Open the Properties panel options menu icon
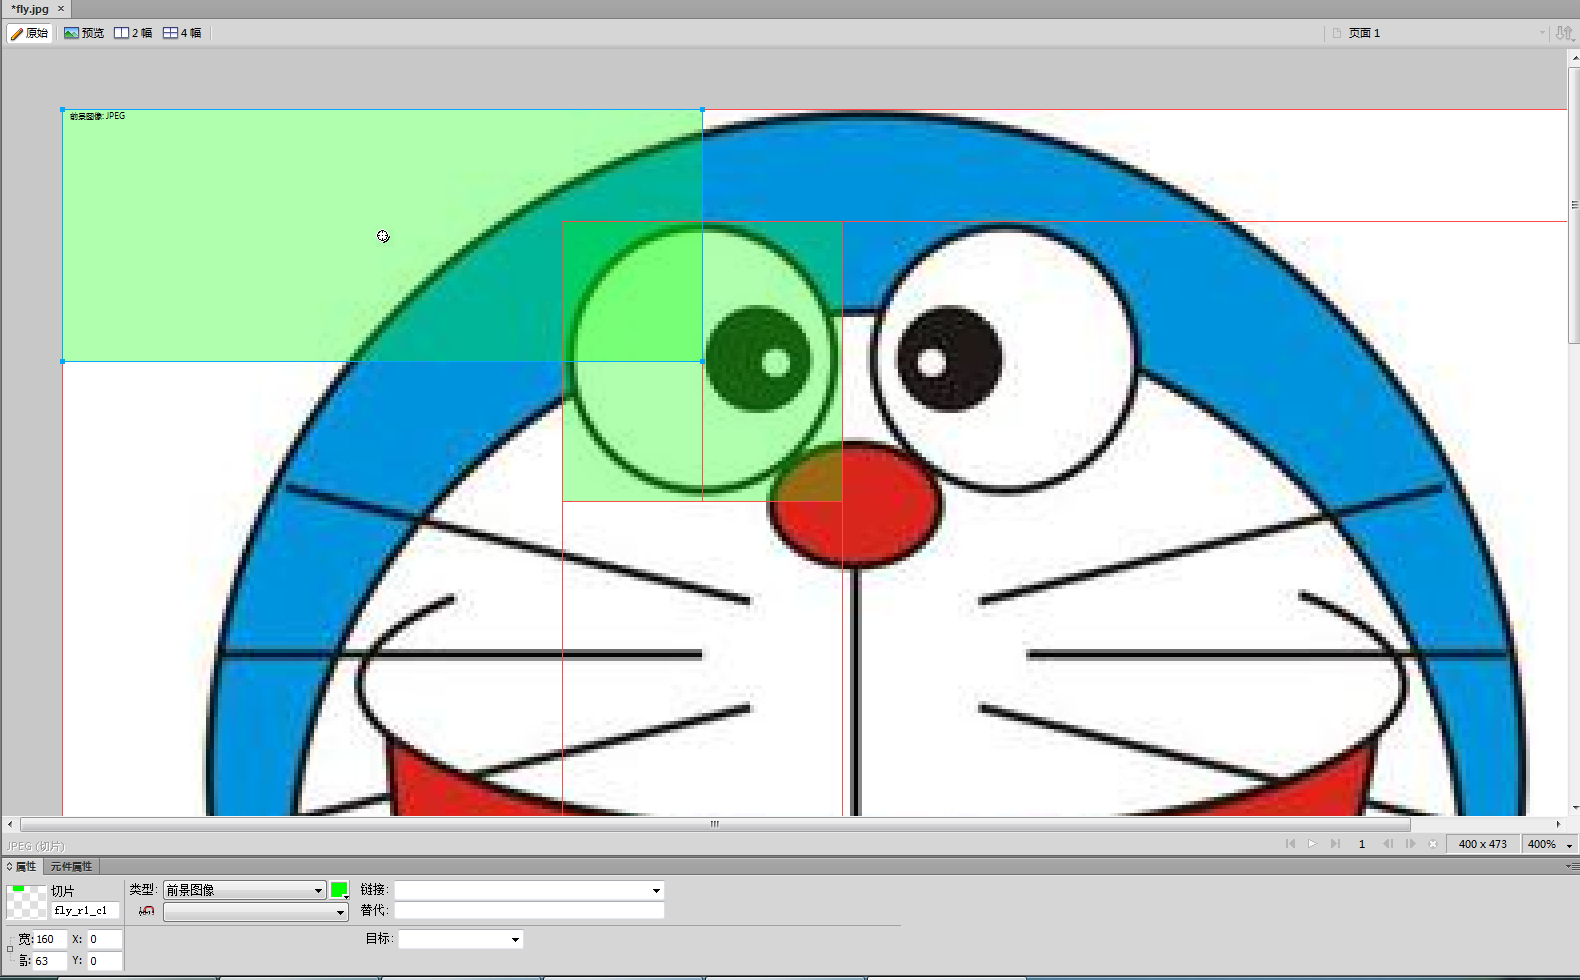 click(x=1571, y=866)
